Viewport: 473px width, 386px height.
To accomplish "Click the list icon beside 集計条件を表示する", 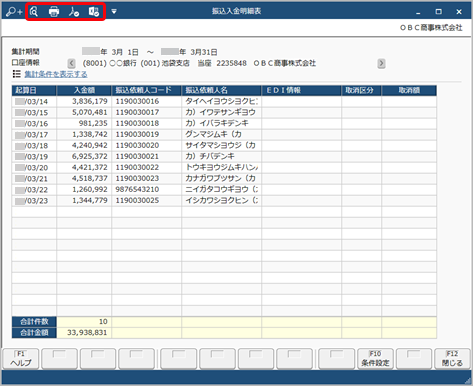I will coord(17,74).
